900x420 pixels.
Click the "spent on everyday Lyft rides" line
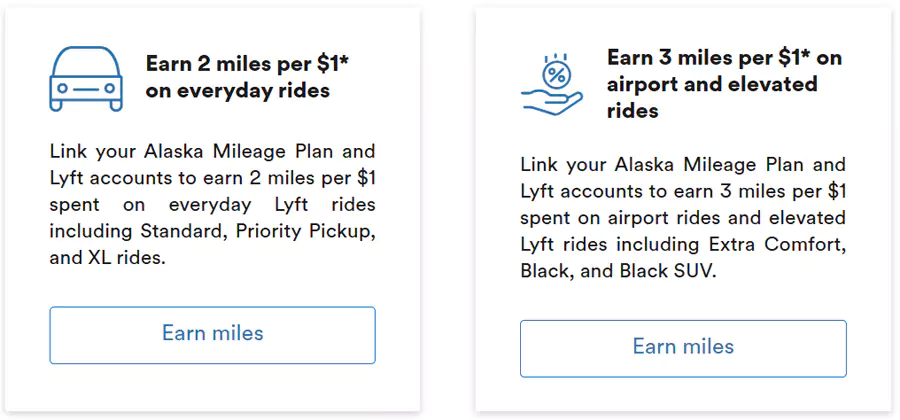tap(212, 205)
